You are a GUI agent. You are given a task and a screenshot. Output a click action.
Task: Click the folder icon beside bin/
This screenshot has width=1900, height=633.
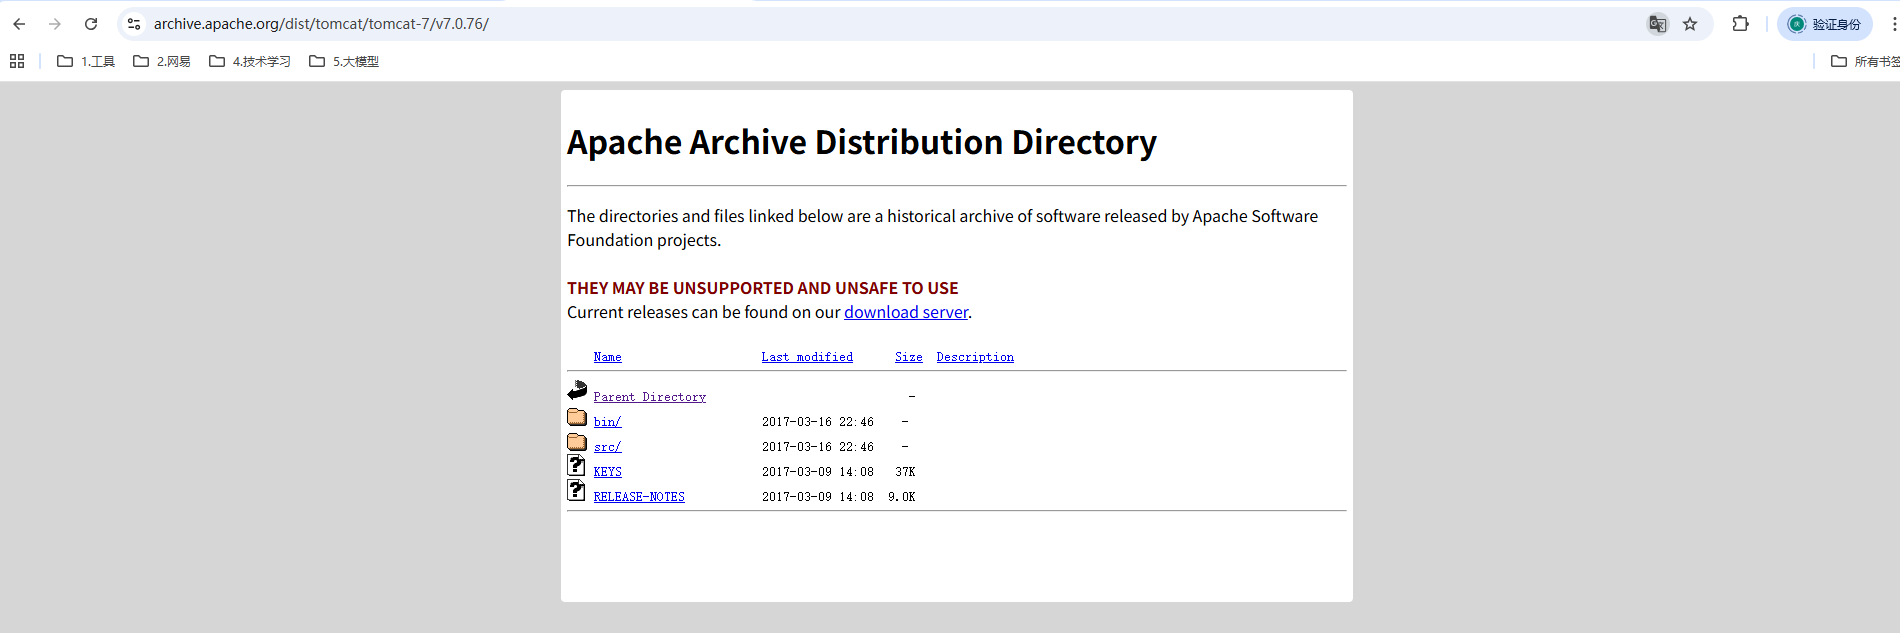point(577,417)
